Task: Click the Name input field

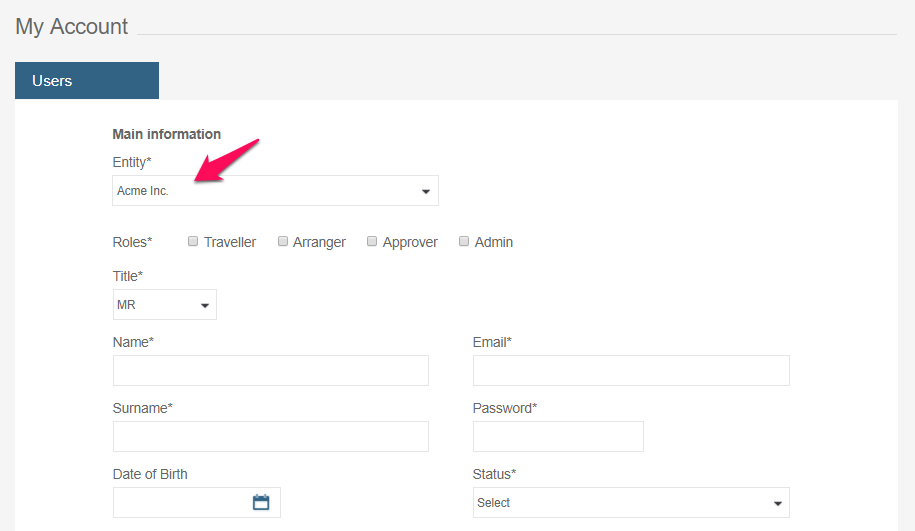Action: [270, 370]
